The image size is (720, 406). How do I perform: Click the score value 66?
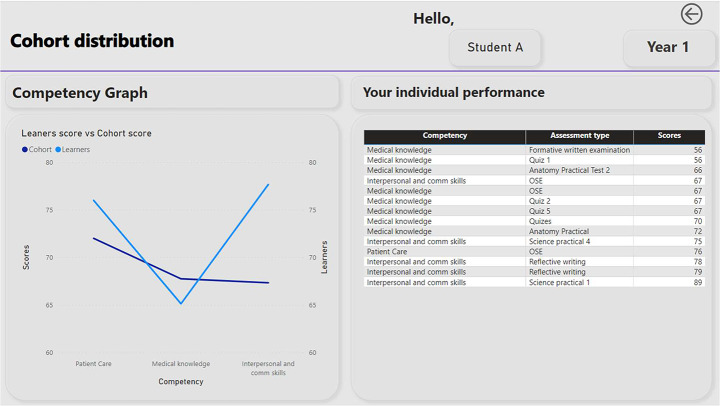698,170
